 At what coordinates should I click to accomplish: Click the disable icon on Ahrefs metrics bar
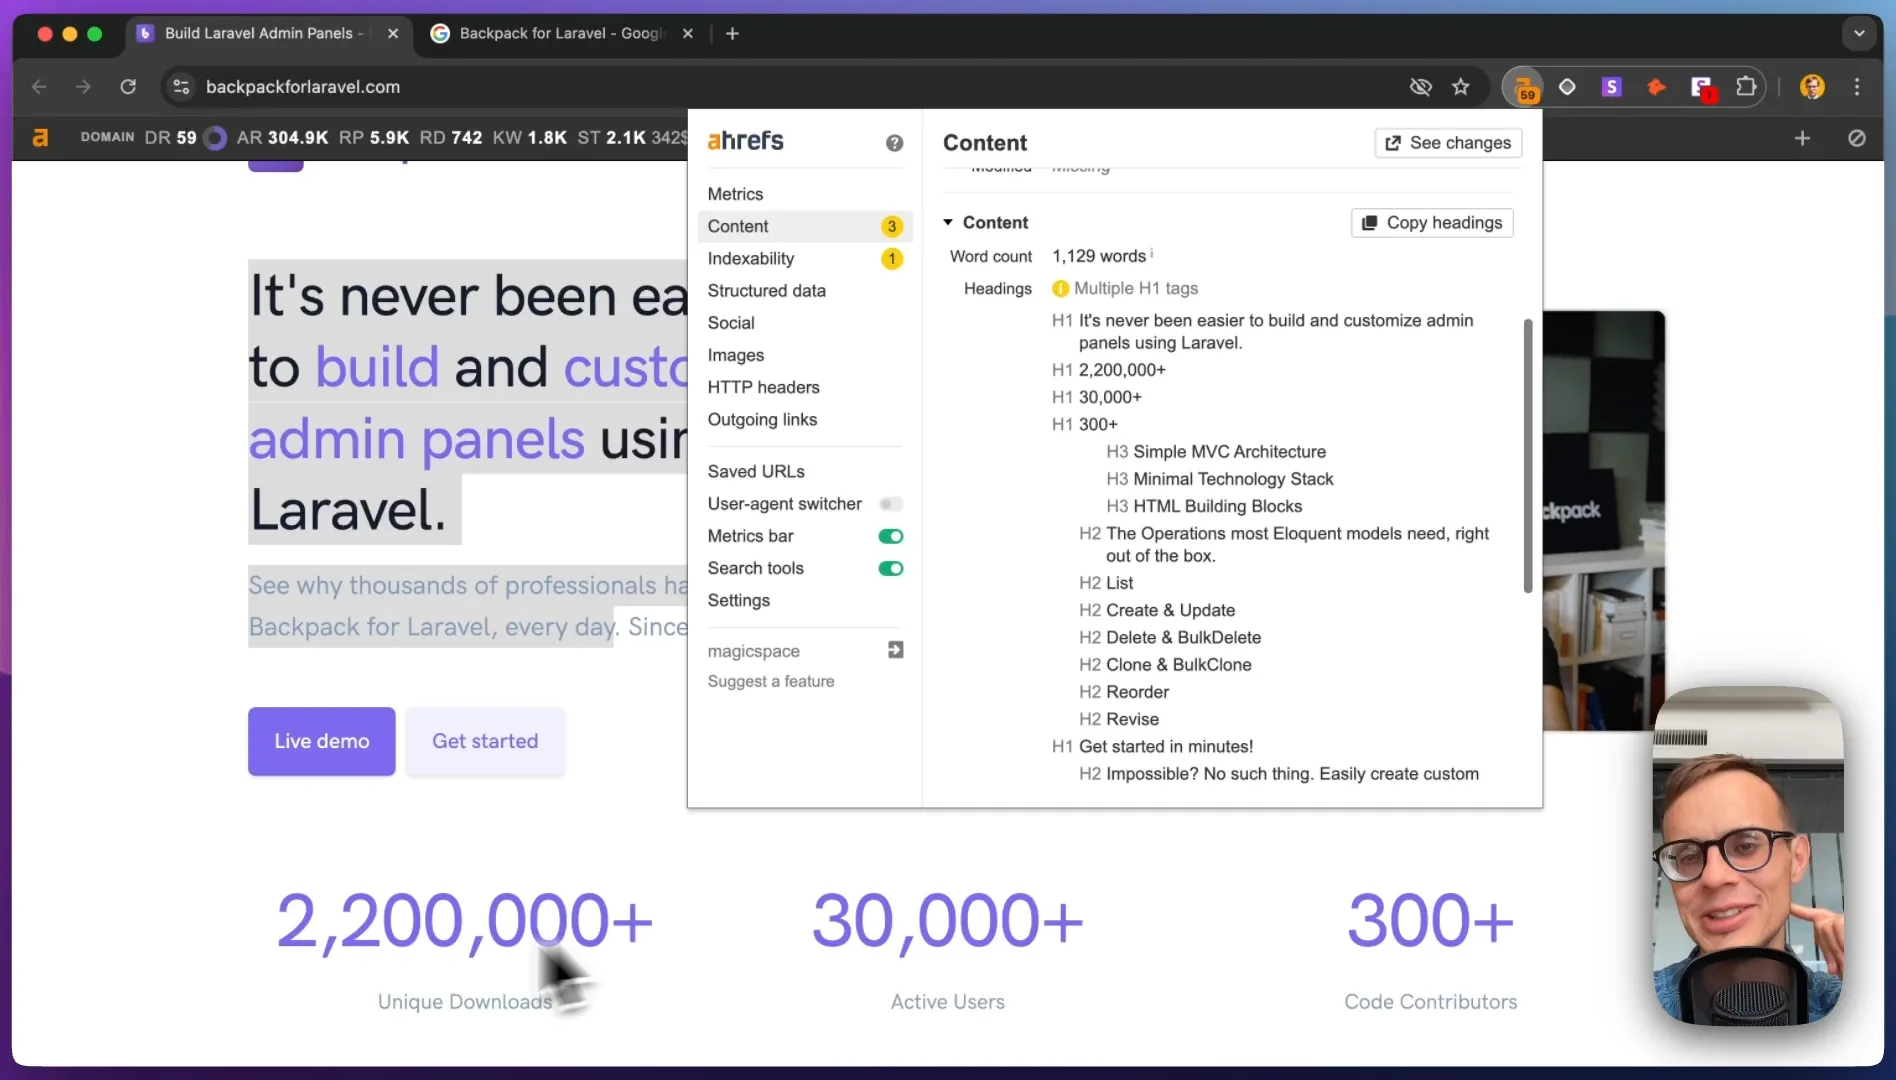coord(1857,138)
